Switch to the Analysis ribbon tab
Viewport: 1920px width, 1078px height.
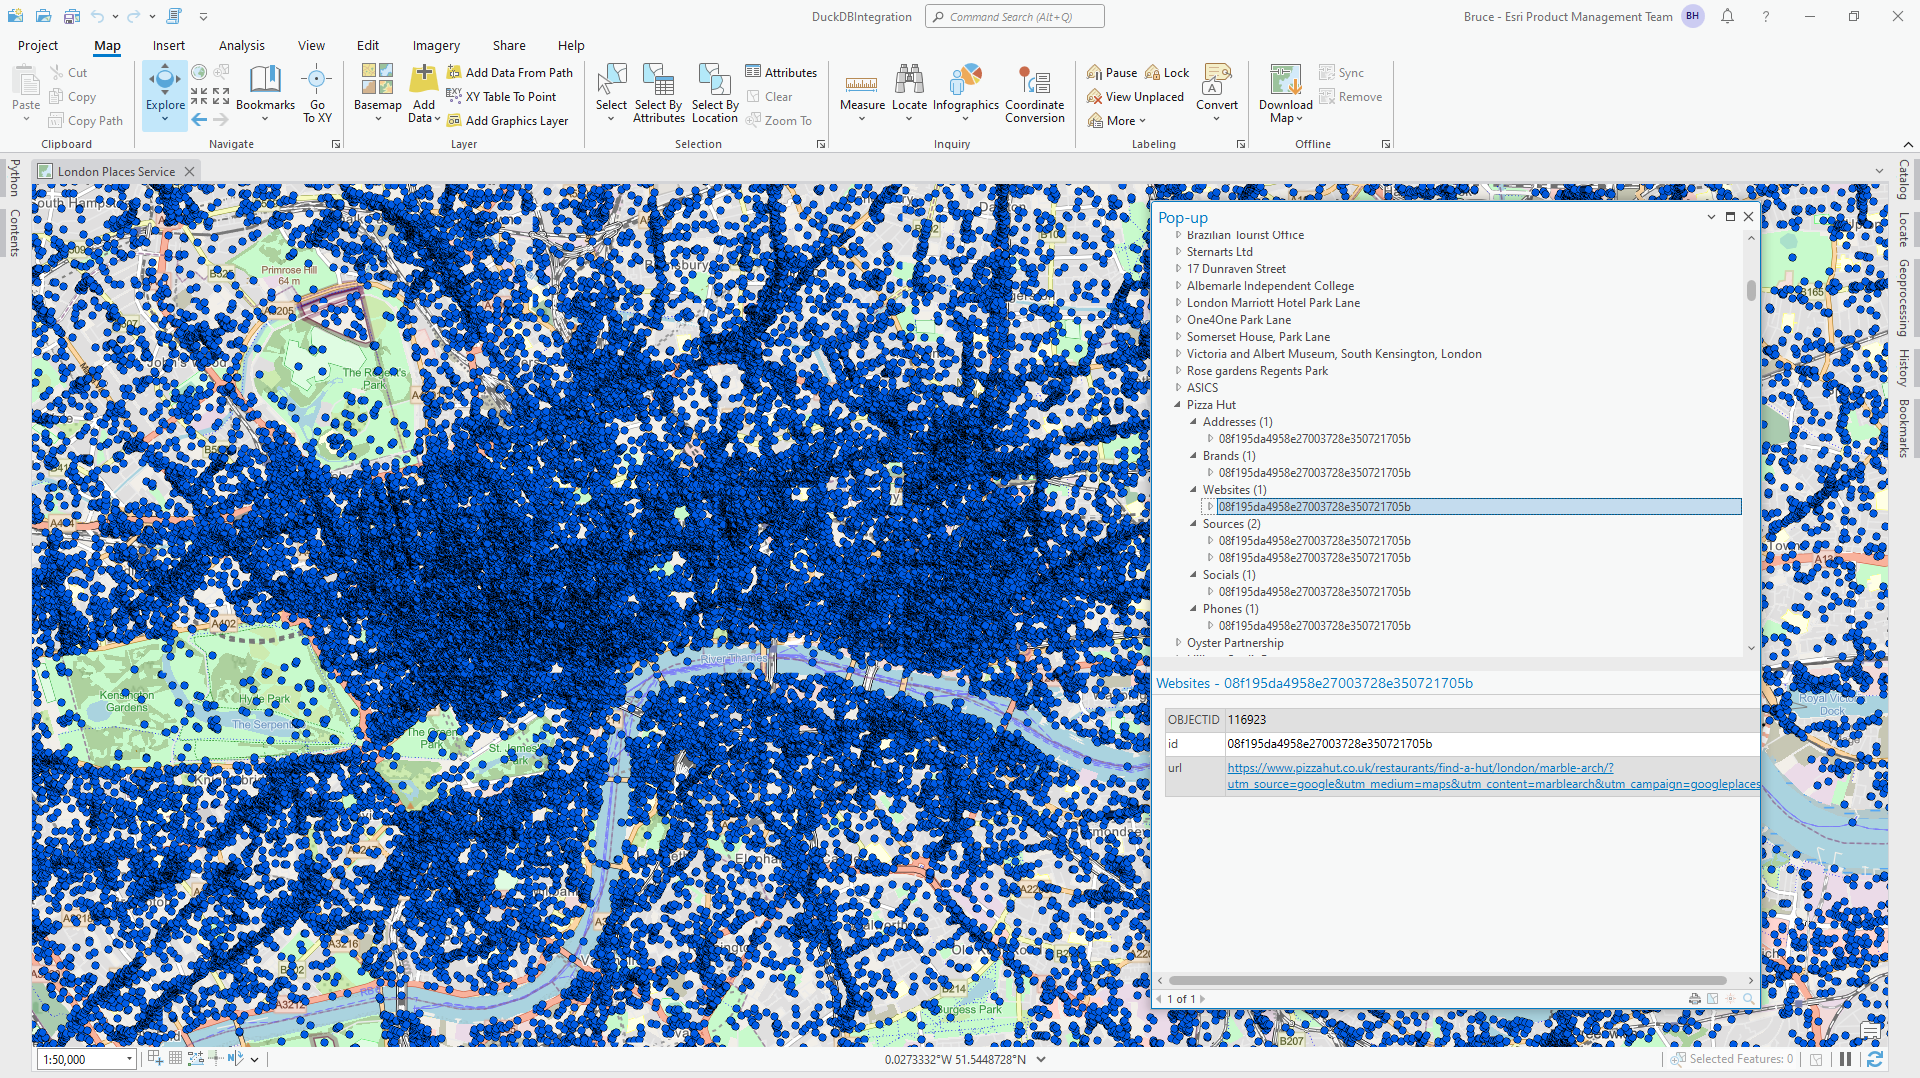[x=241, y=45]
